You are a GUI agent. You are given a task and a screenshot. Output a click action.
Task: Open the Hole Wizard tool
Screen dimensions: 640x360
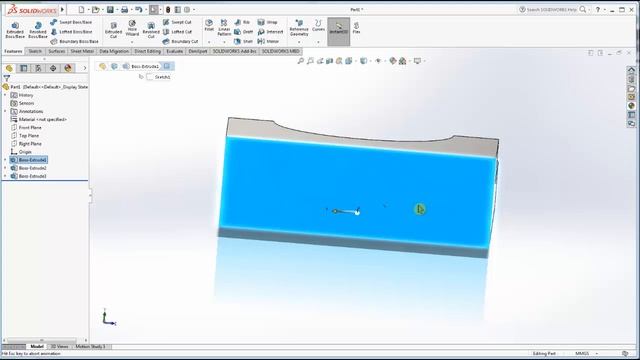click(132, 28)
